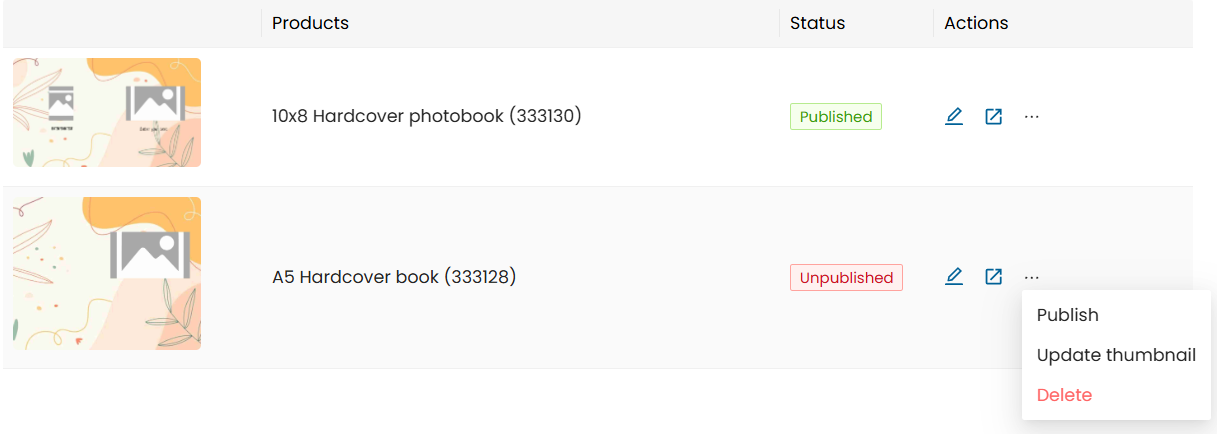Open more options for 10x8 Hardcover photobook

[1032, 117]
